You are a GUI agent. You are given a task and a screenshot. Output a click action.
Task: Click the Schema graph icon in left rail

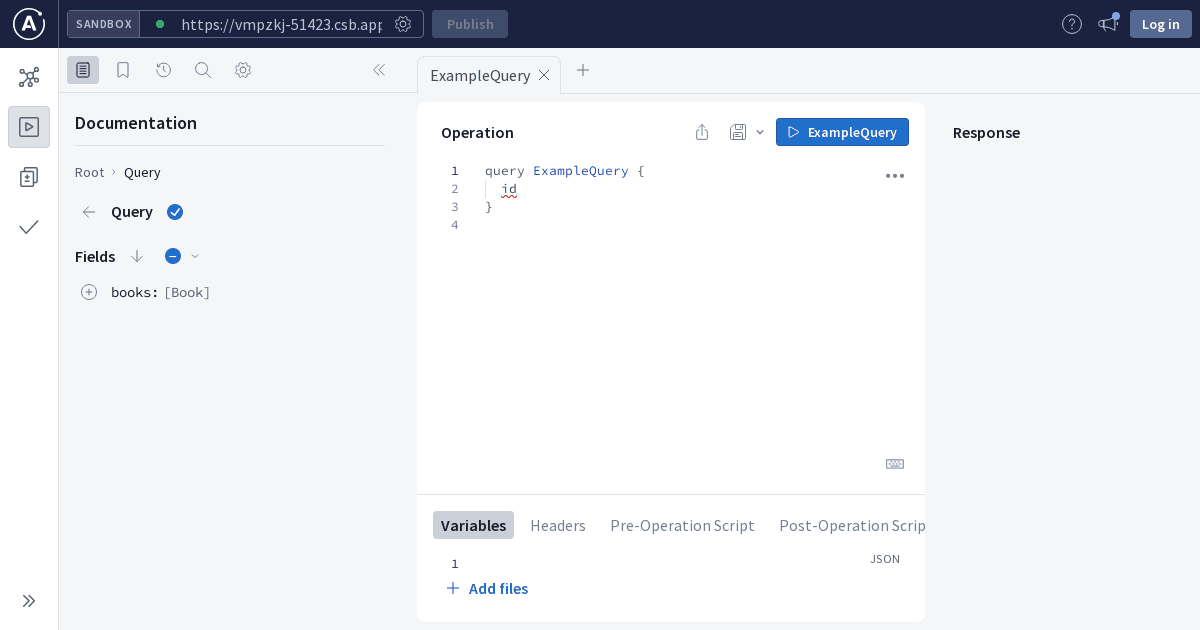point(28,77)
